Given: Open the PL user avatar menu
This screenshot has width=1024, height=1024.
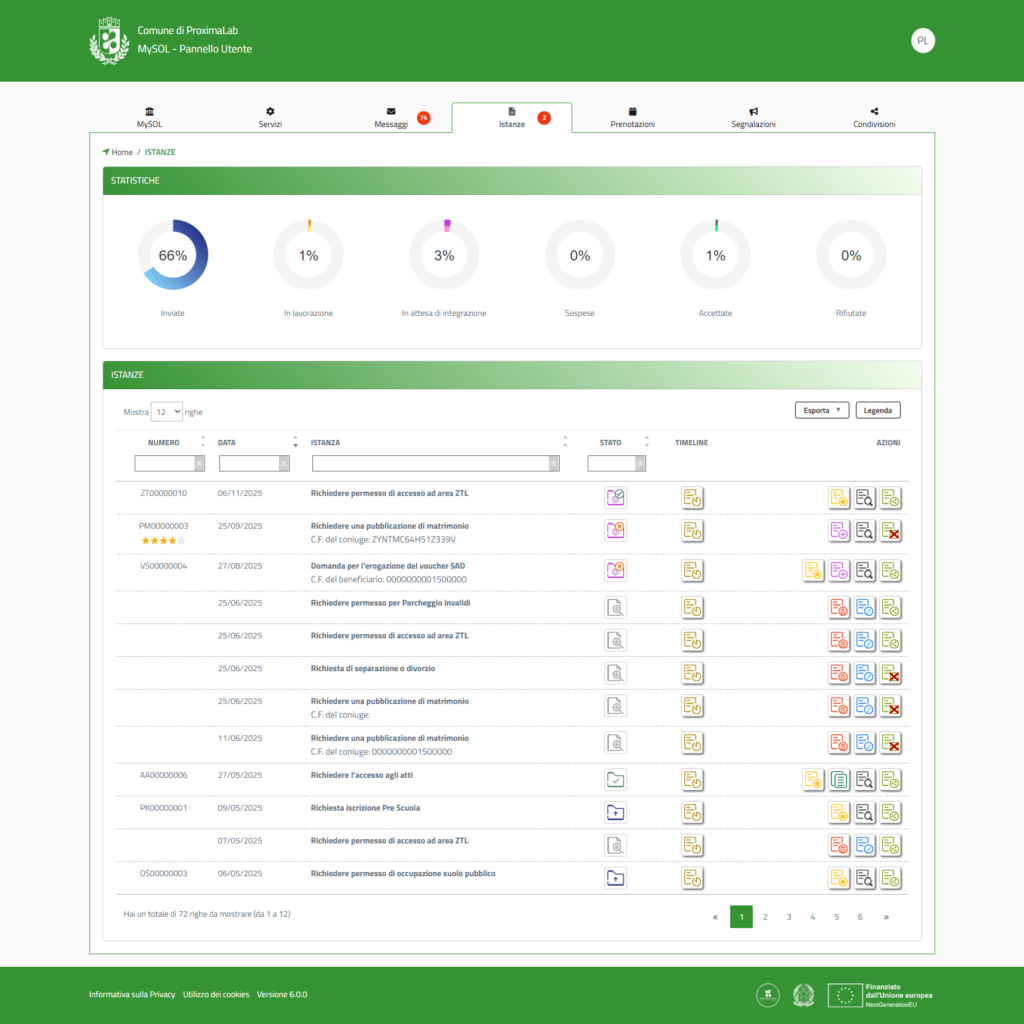Looking at the screenshot, I should 922,41.
